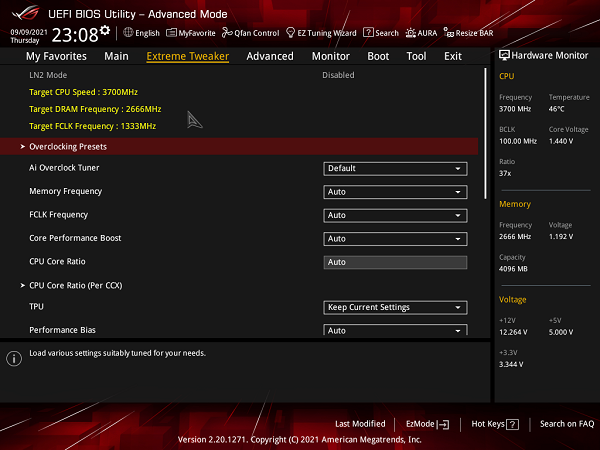Open MyFavorite folder icon
The height and width of the screenshot is (450, 600).
pos(171,33)
